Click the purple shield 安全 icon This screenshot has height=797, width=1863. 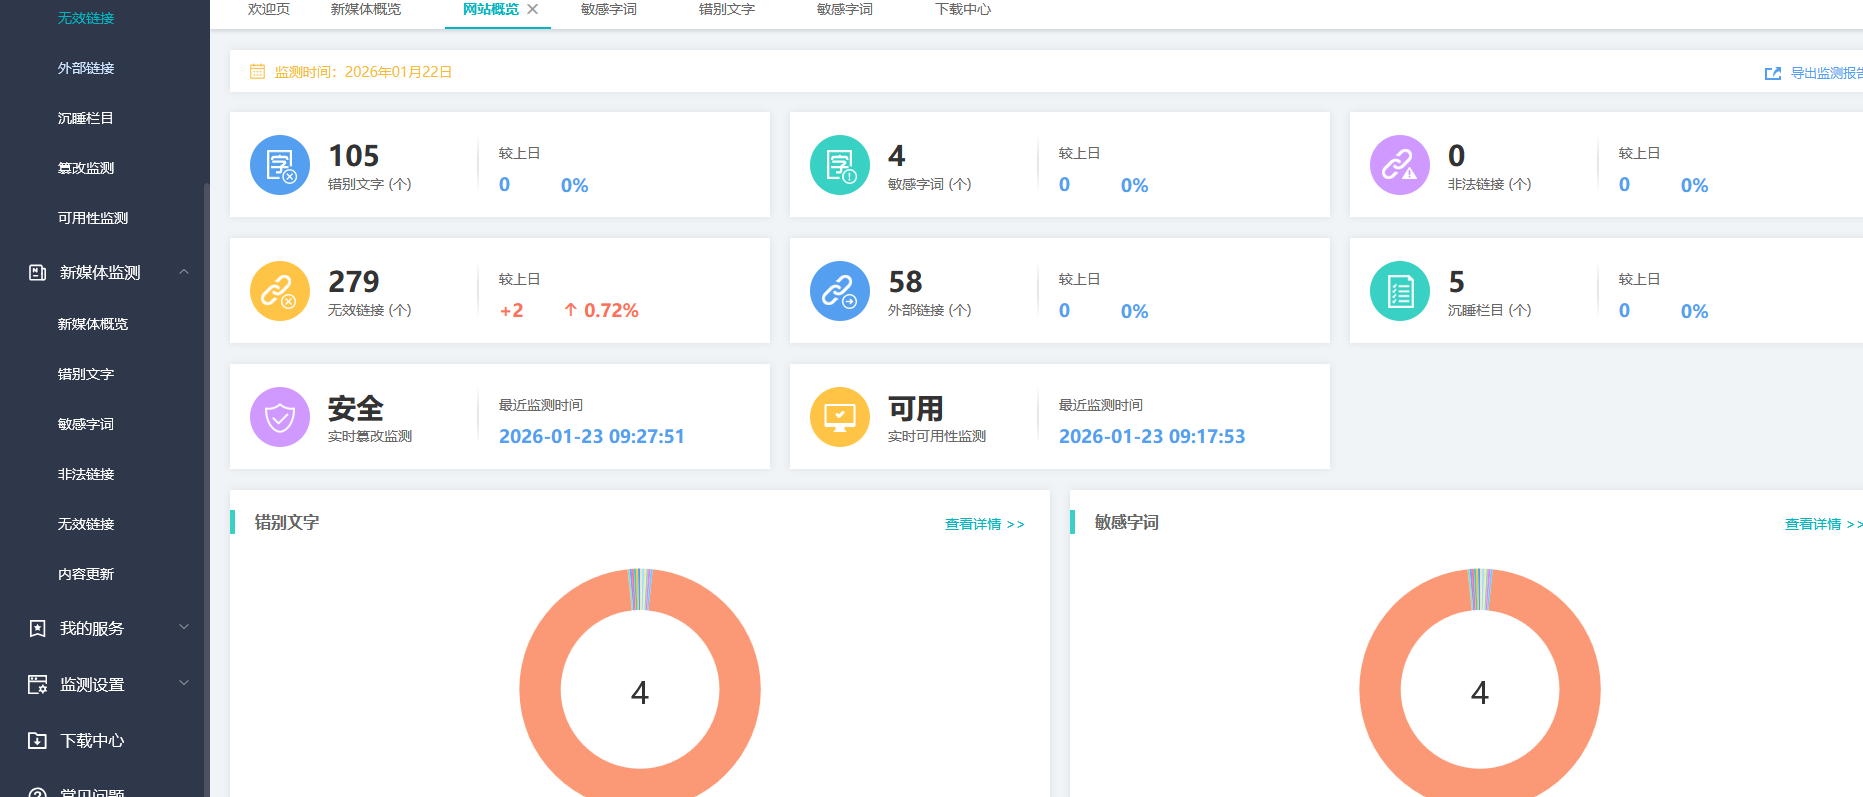coord(280,417)
